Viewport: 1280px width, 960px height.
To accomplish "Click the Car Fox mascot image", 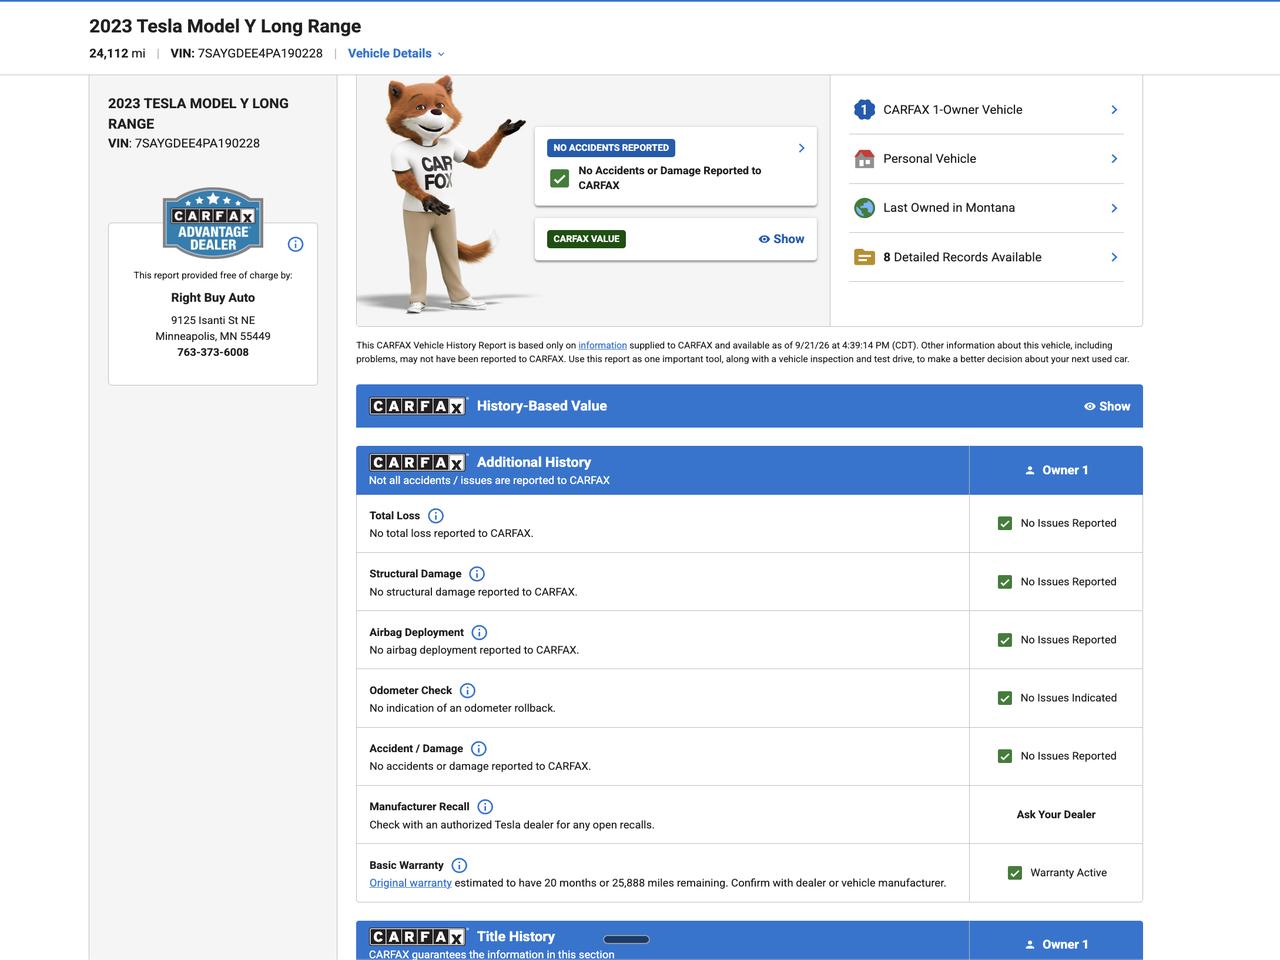I will click(x=448, y=195).
